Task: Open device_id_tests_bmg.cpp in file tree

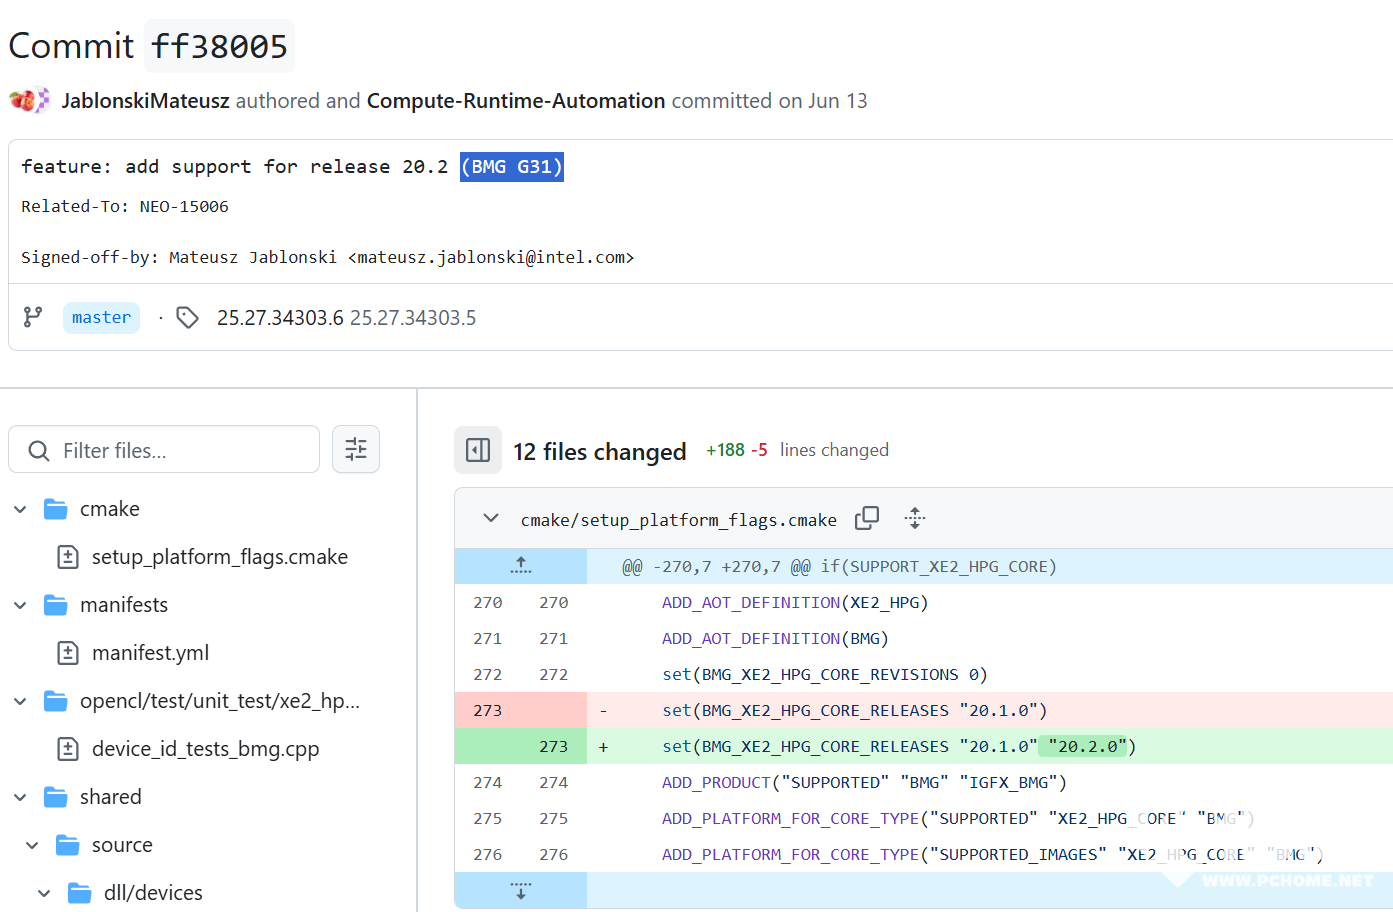Action: tap(206, 749)
